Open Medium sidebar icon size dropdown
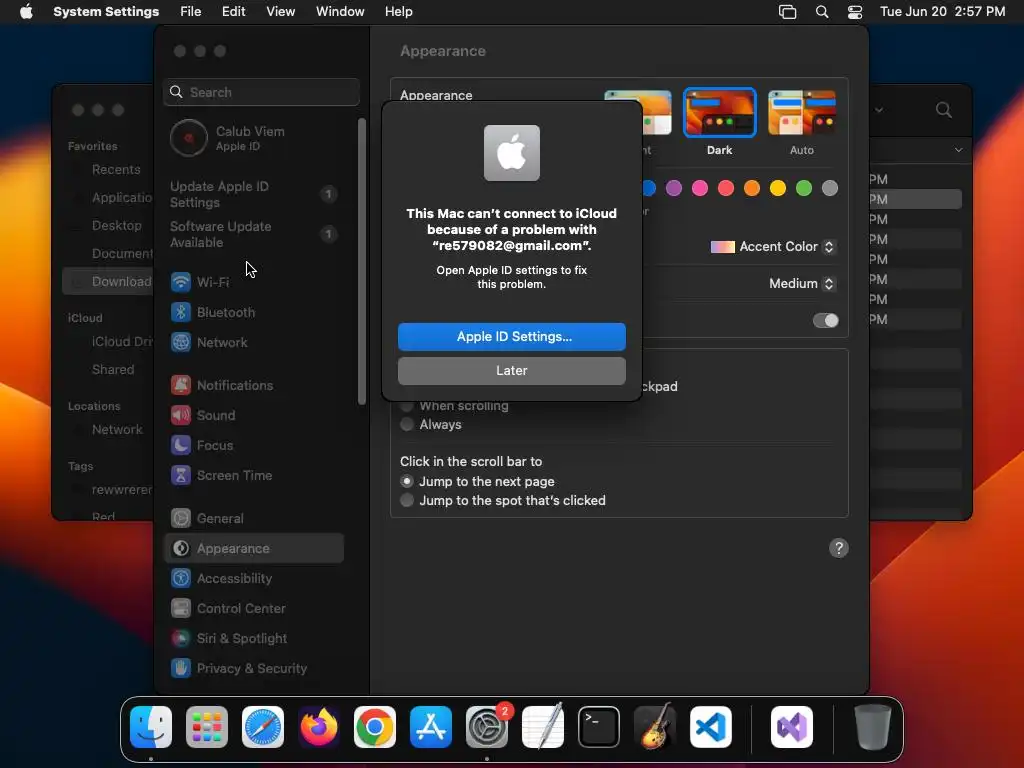 pyautogui.click(x=802, y=283)
